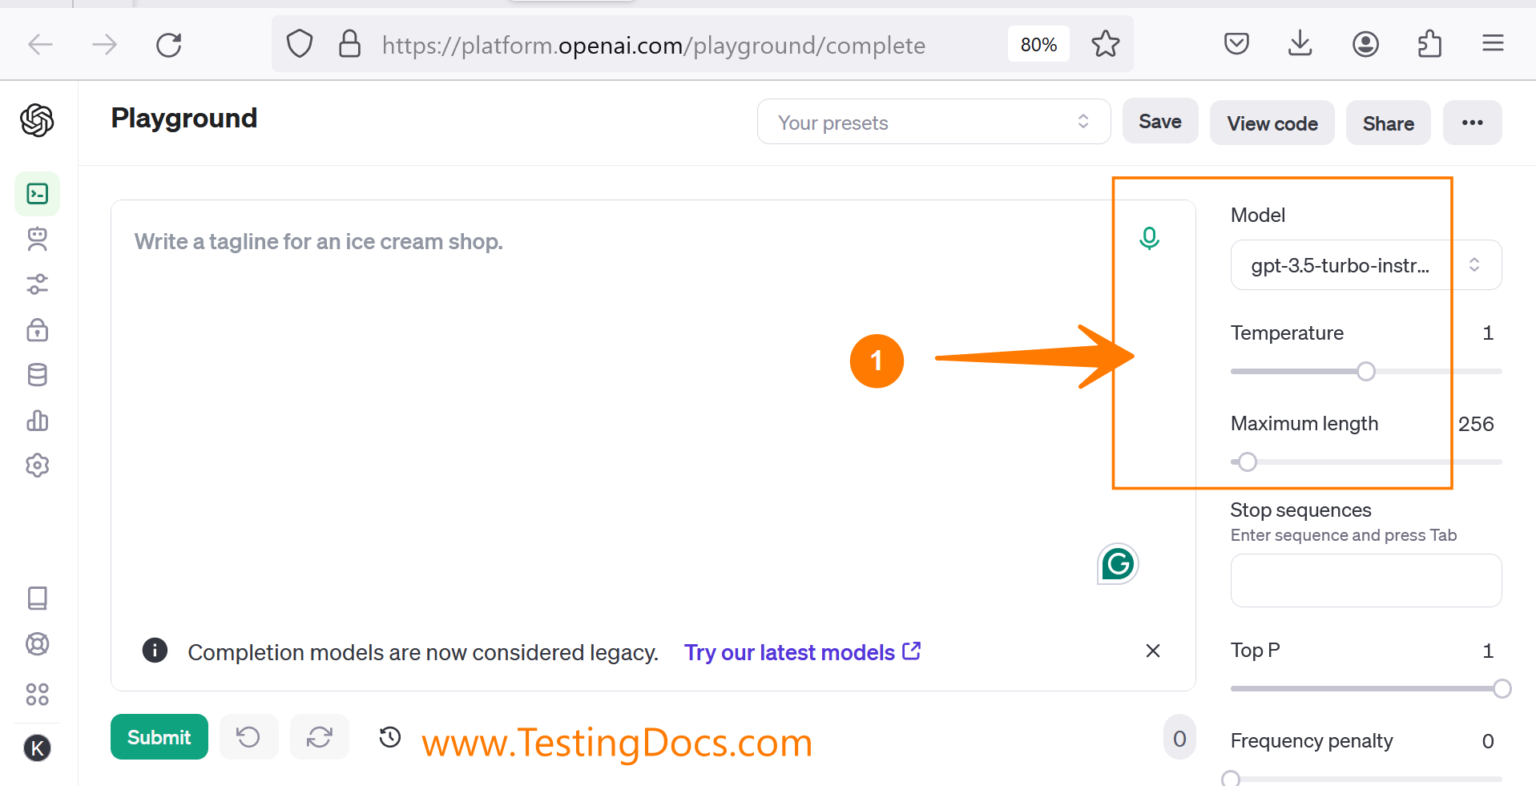
Task: Click the Help lifebuoy icon in sidebar
Action: coord(37,644)
